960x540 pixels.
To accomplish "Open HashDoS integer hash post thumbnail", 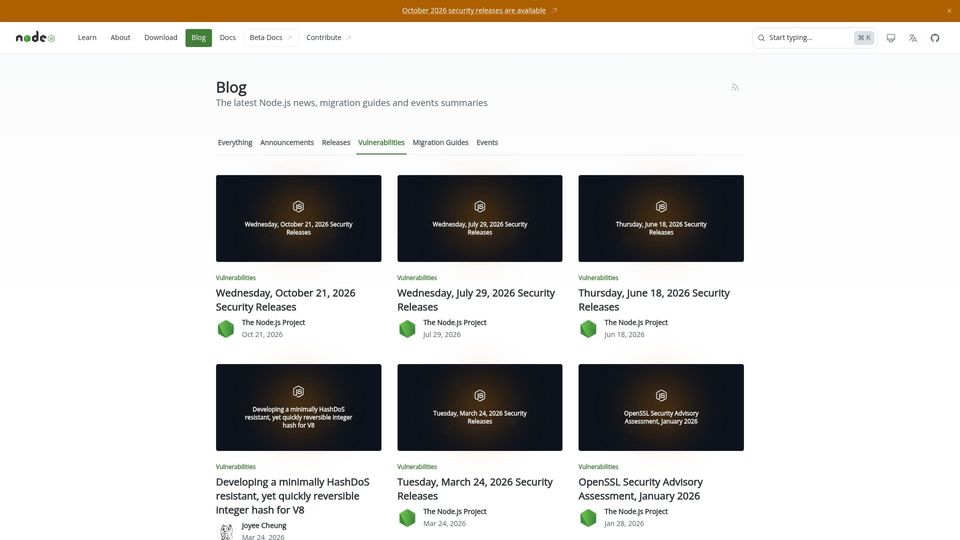I will coord(298,408).
